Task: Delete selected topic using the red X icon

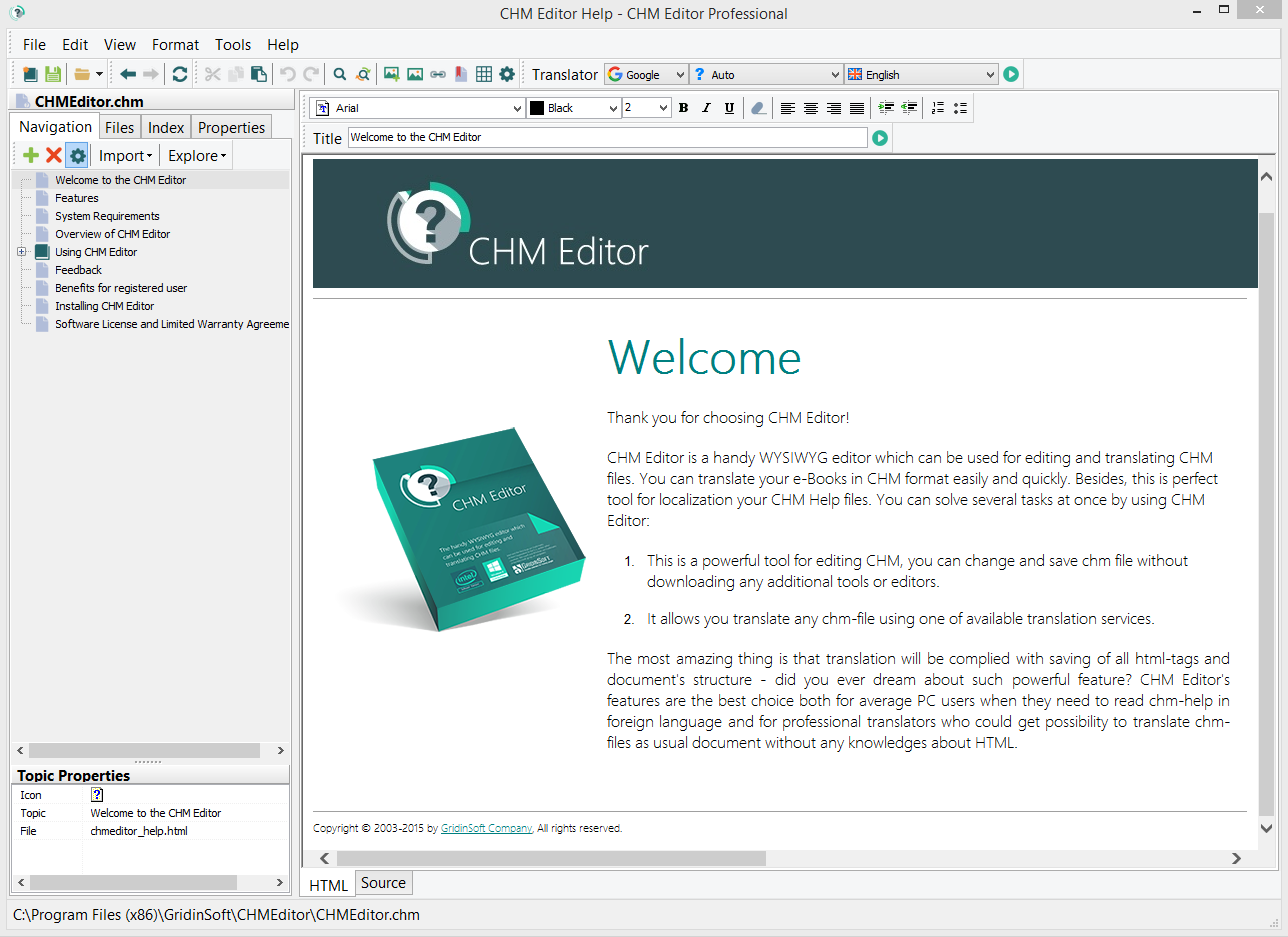Action: (54, 155)
